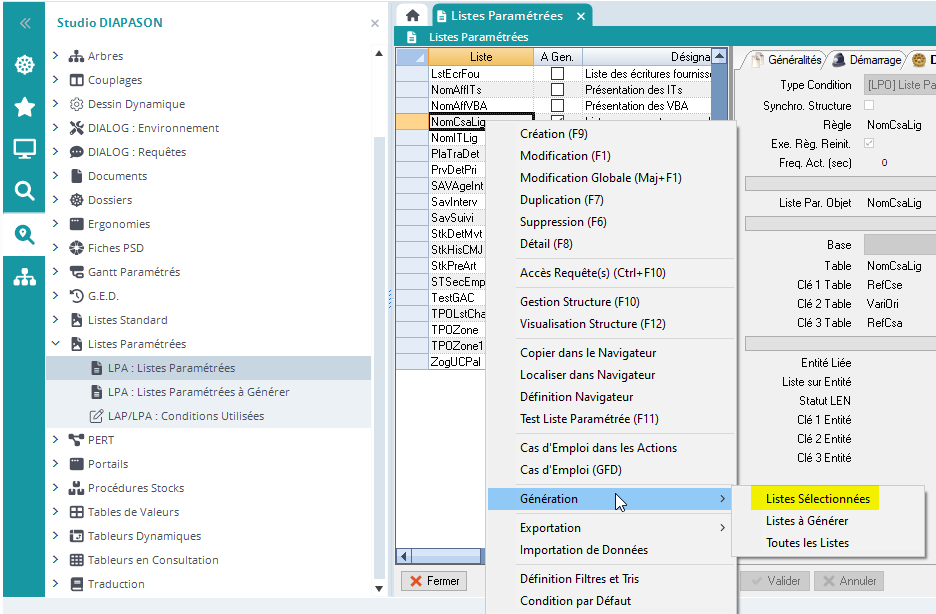The height and width of the screenshot is (614, 936).
Task: Click the magnifying glass search sidebar icon
Action: click(x=24, y=191)
